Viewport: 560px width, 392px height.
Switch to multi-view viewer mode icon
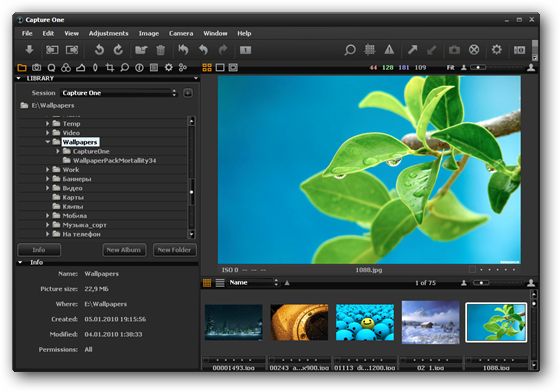(207, 67)
